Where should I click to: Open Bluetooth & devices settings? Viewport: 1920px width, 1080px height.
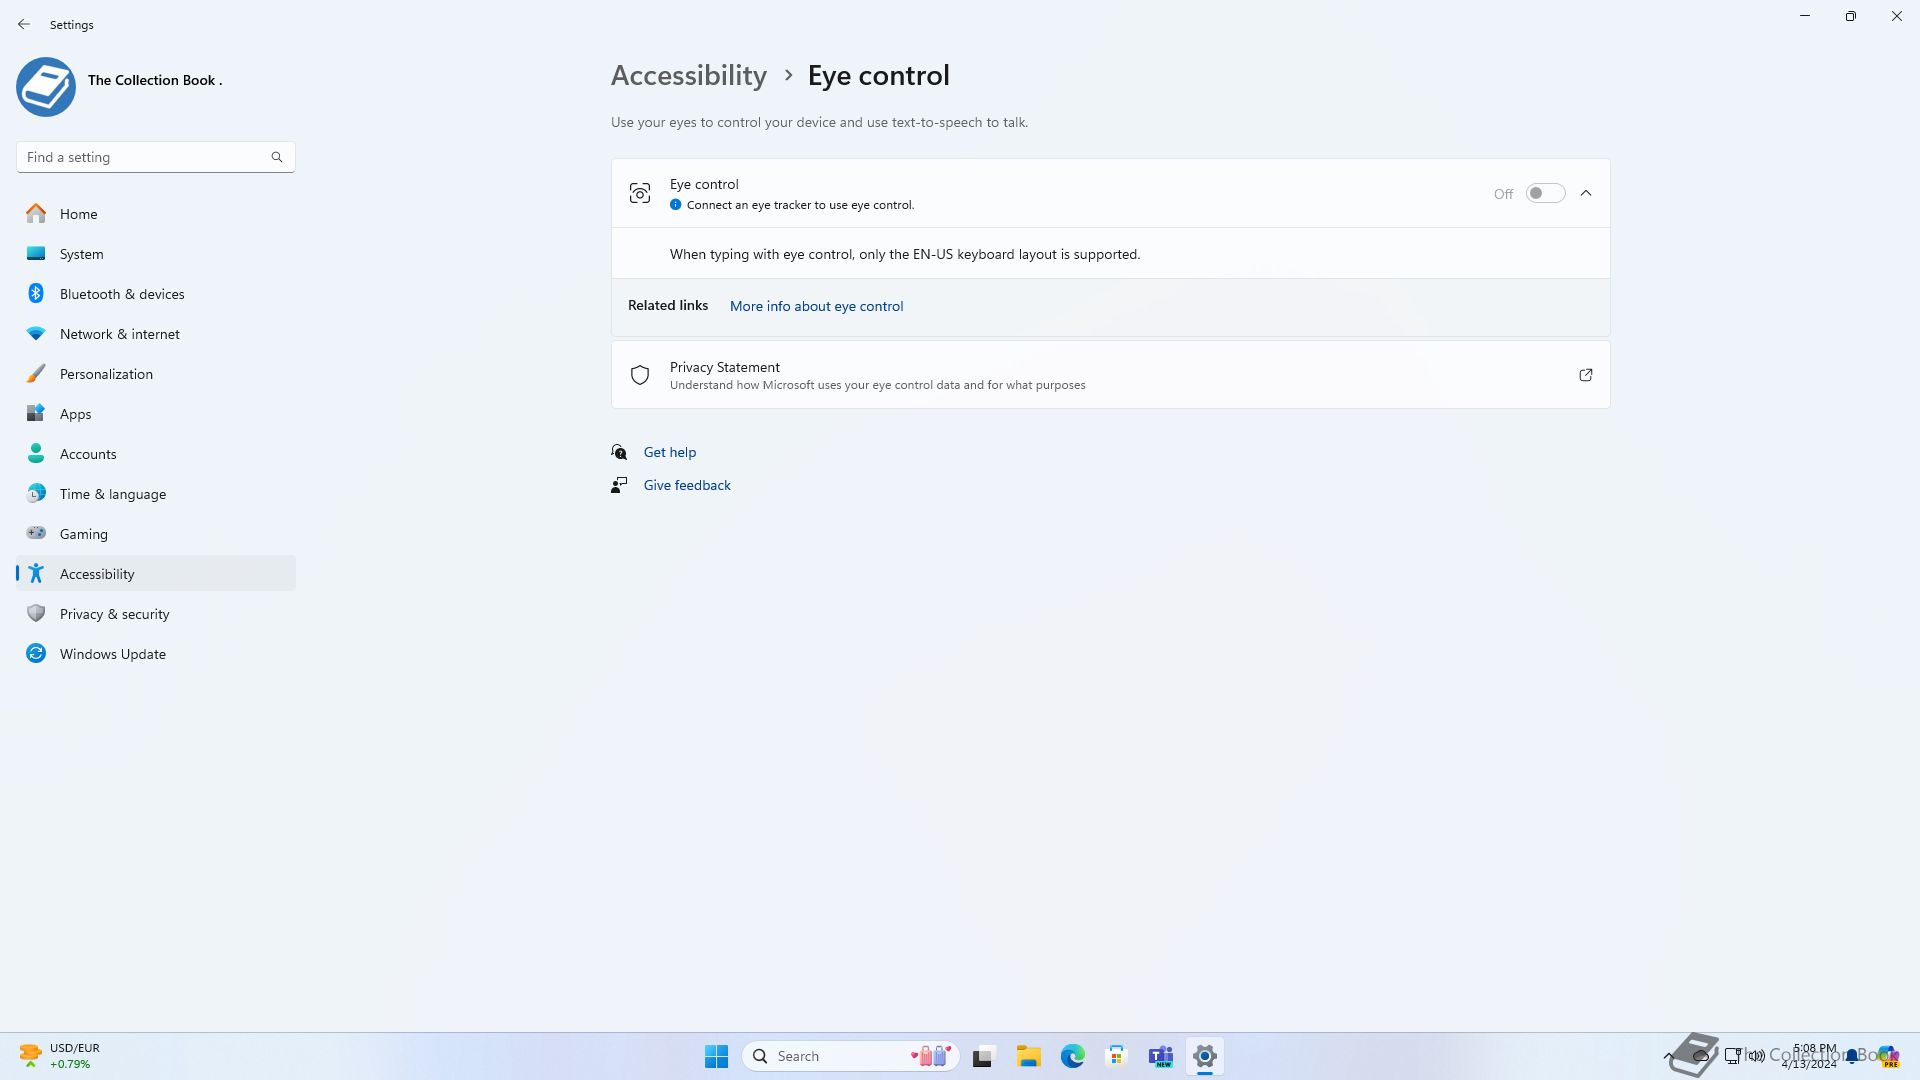click(x=155, y=294)
